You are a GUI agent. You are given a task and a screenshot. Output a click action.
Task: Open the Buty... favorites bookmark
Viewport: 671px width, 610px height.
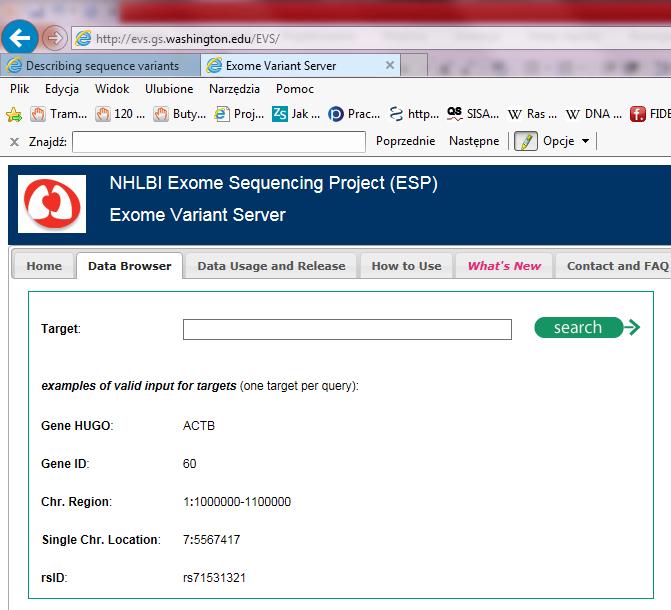point(180,114)
